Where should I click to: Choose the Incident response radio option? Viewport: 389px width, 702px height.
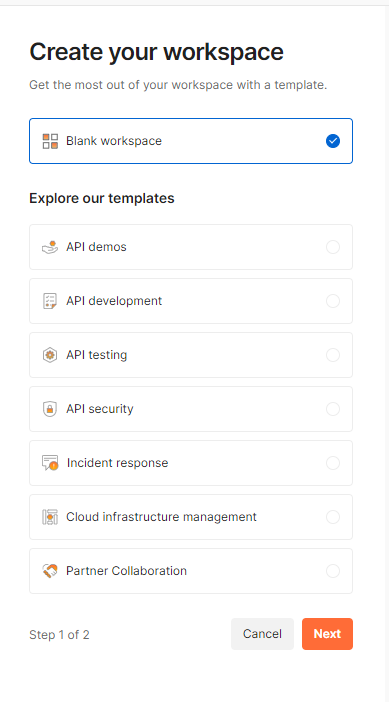[x=333, y=463]
